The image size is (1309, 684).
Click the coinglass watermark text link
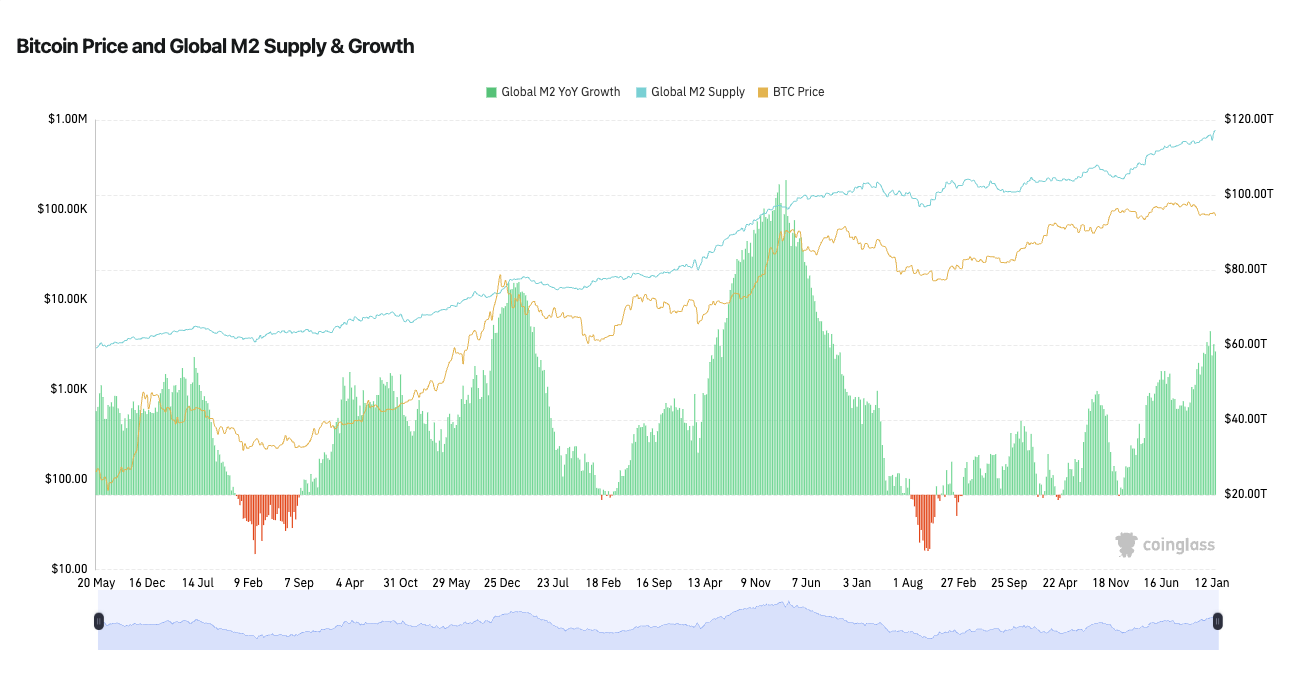click(1178, 544)
